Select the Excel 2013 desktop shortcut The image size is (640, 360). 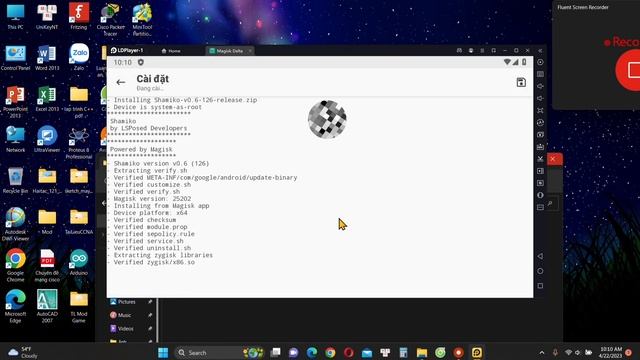coord(47,99)
